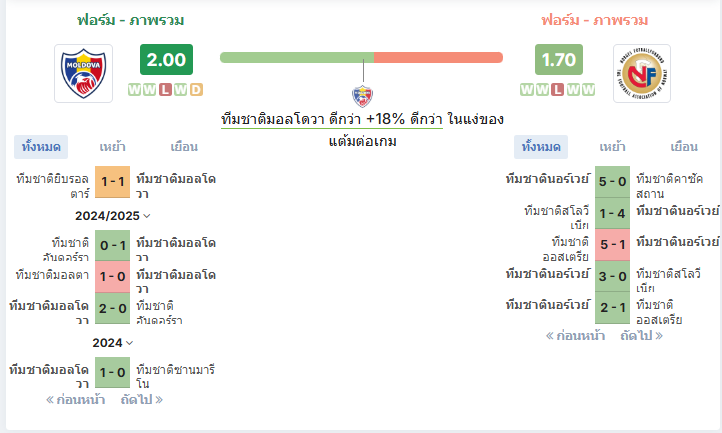Viewport: 722px width, 433px height.
Task: Click ก่อนหน้า link under Norway matches
Action: tap(575, 336)
